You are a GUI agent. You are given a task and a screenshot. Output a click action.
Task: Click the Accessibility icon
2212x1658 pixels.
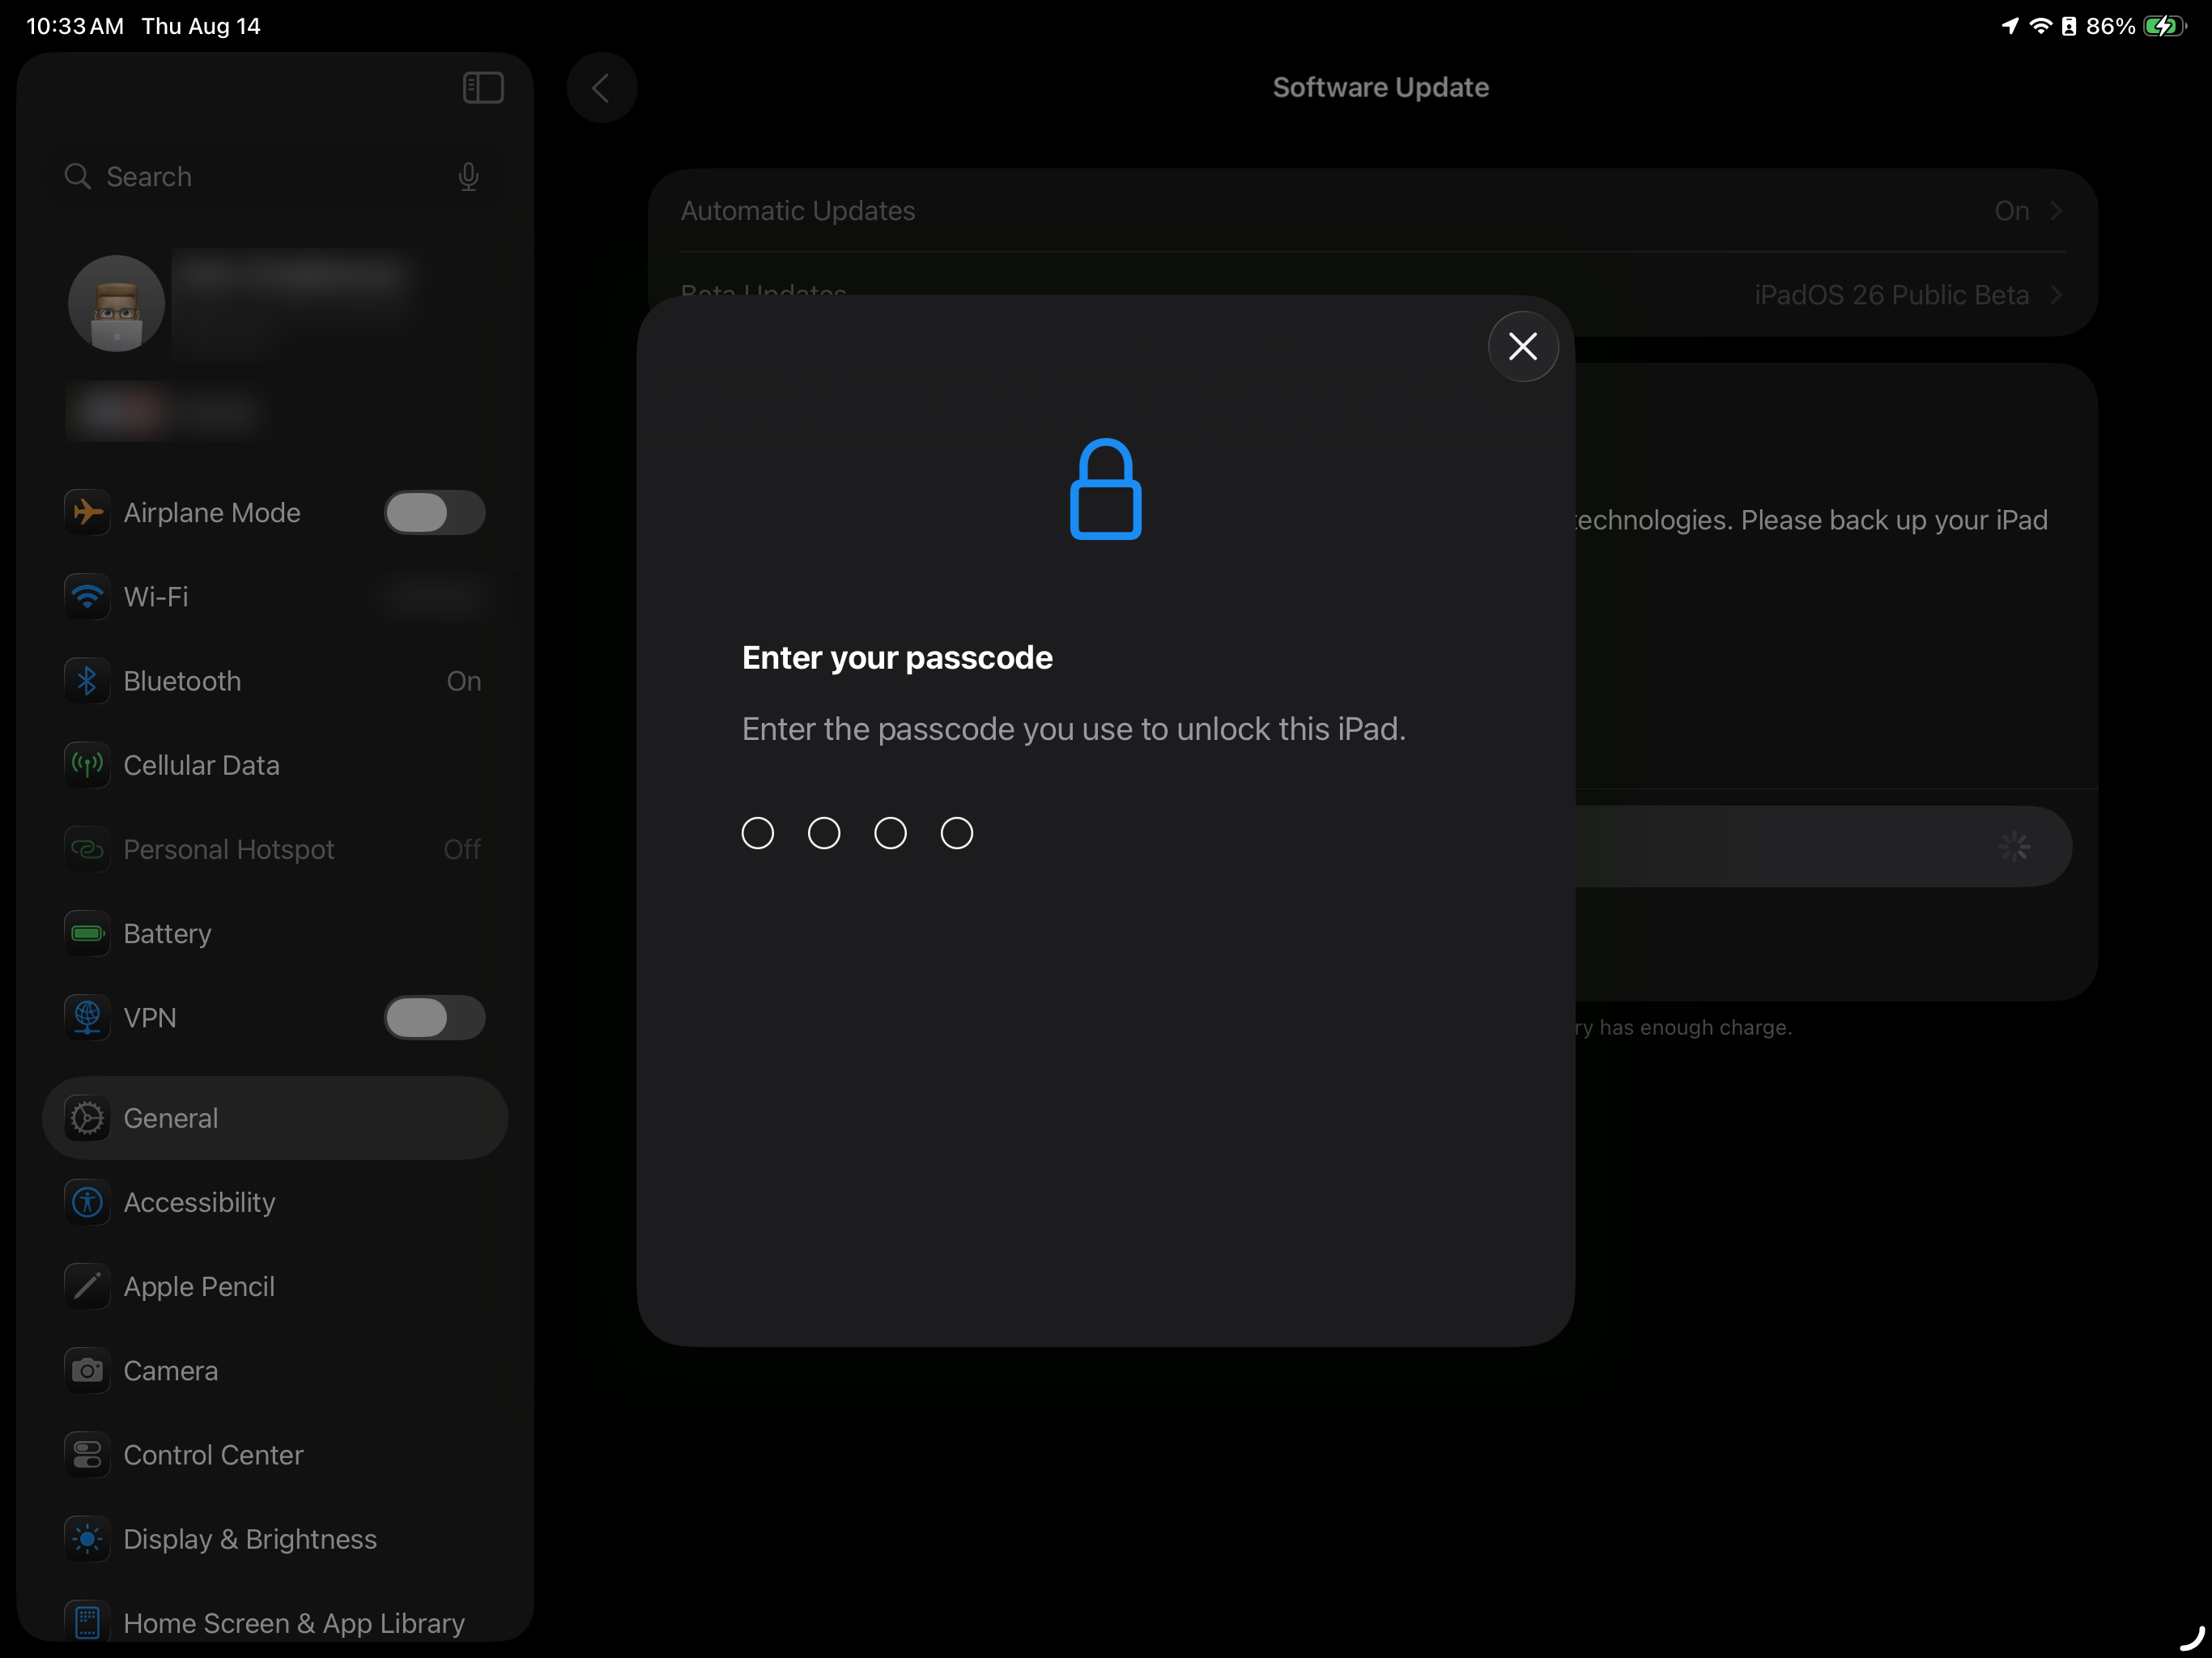(87, 1202)
